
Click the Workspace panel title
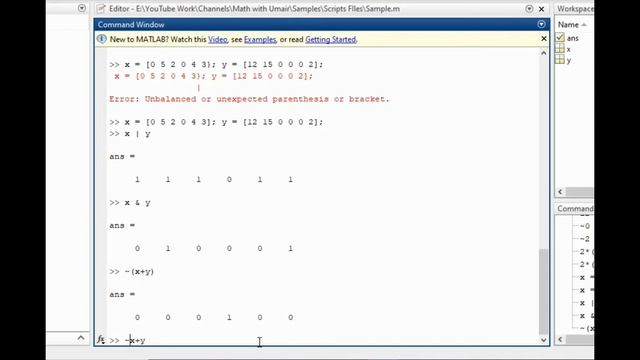(x=575, y=9)
